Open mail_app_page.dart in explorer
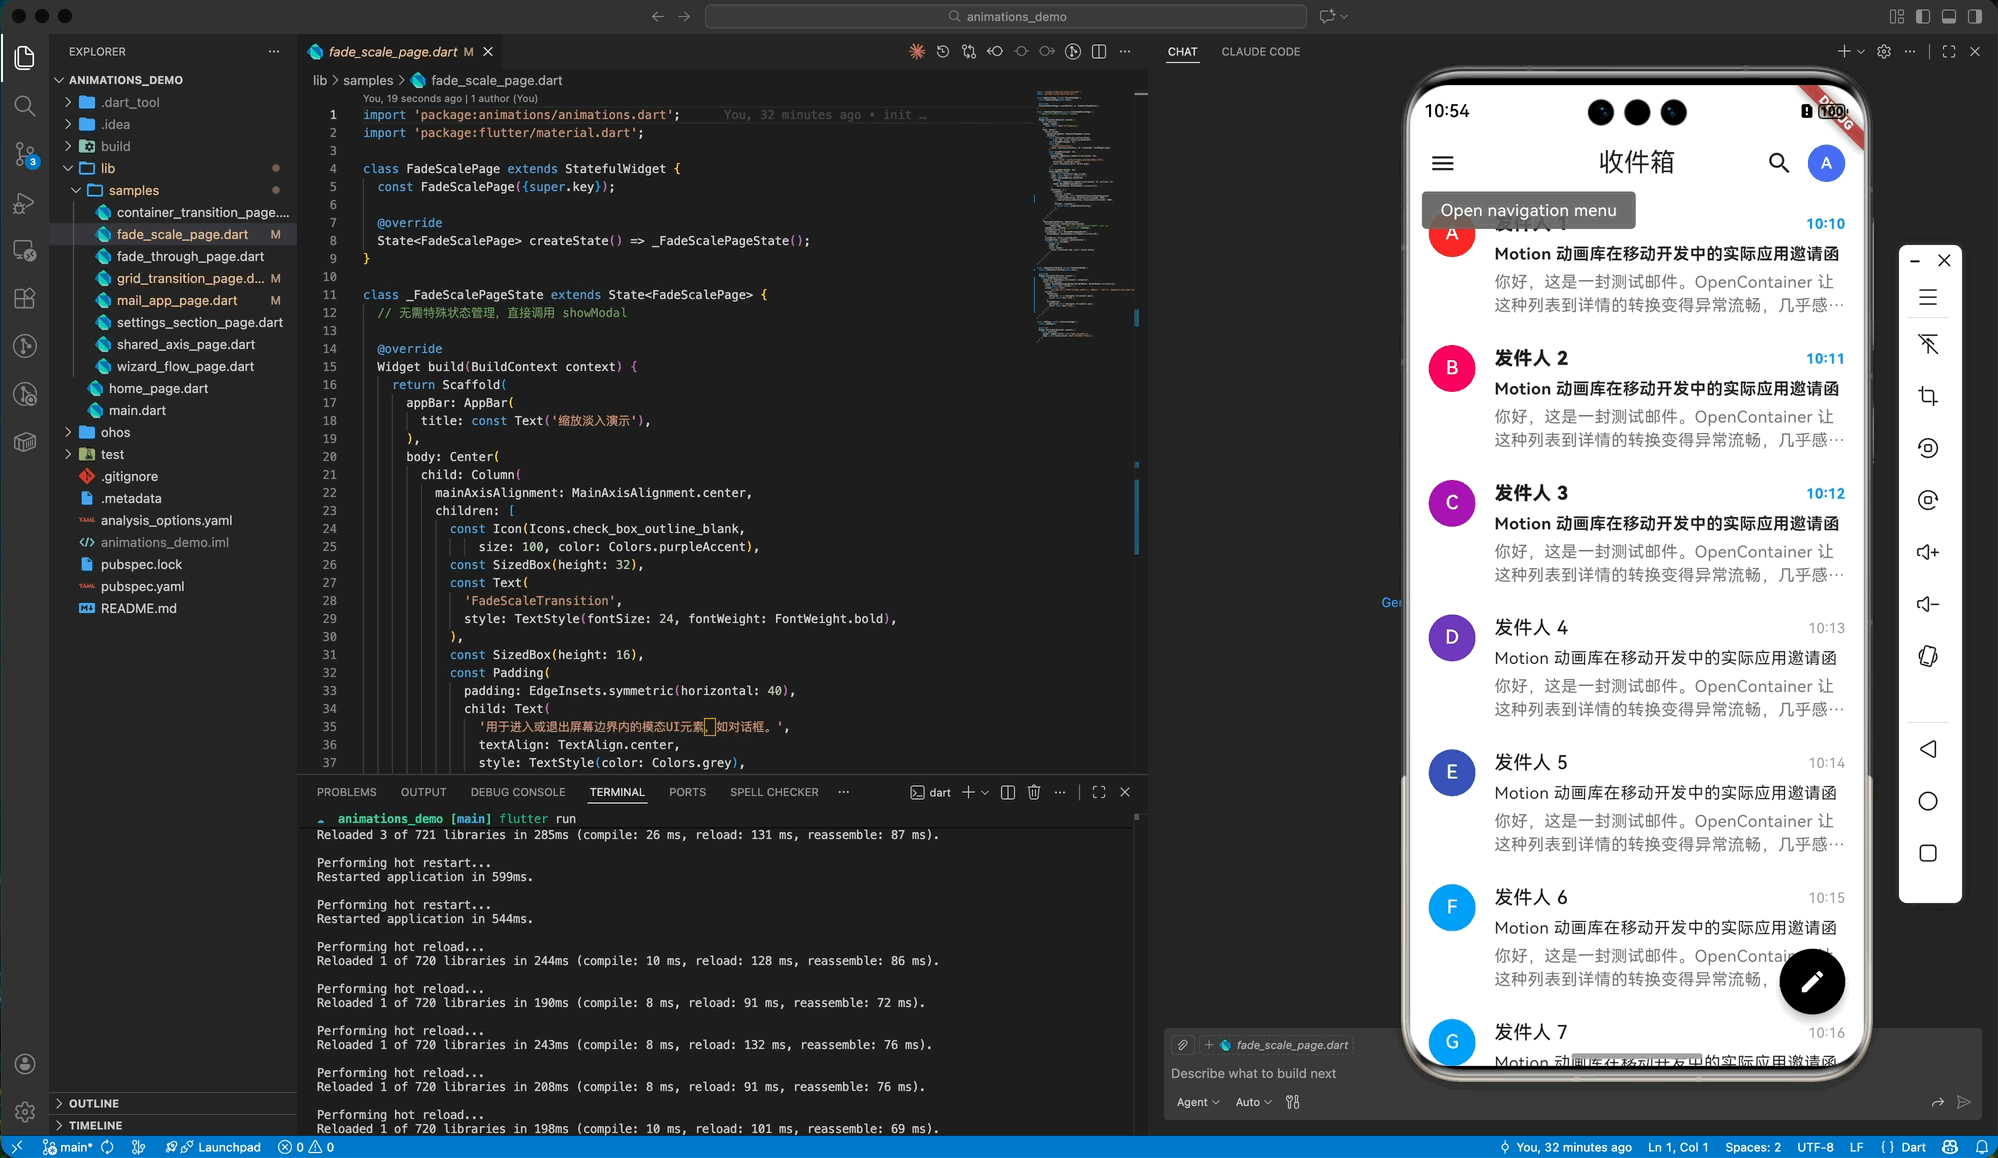 pos(177,300)
